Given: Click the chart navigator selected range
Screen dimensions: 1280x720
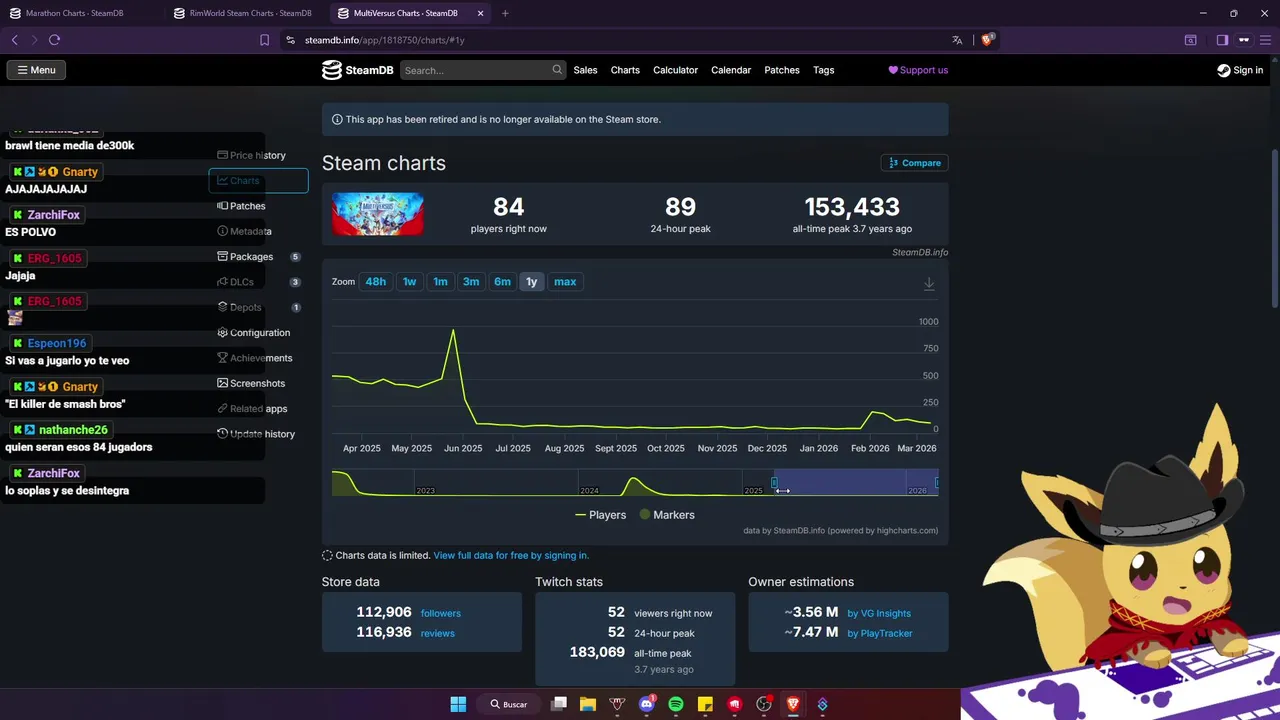Looking at the screenshot, I should pos(856,483).
